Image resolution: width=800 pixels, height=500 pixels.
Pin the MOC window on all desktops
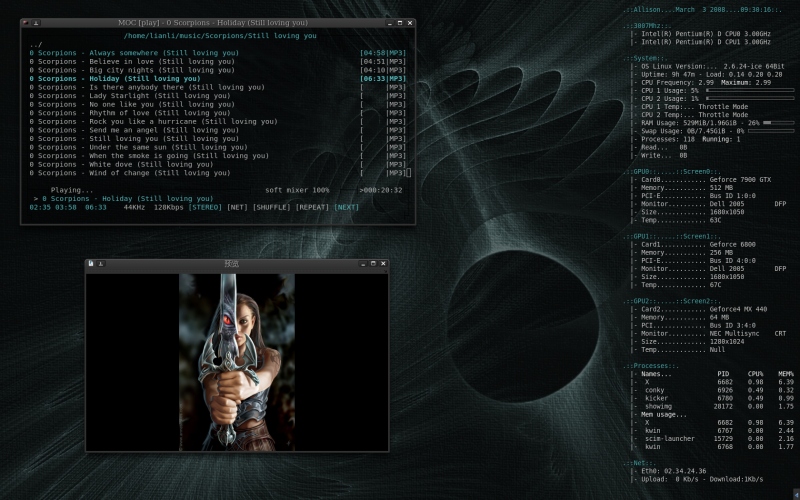(36, 23)
